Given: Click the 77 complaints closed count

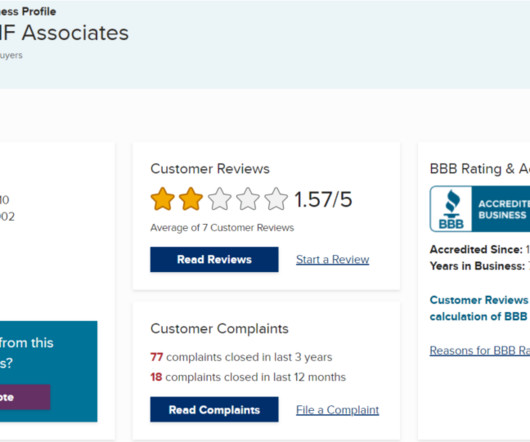Looking at the screenshot, I should click(x=156, y=357).
